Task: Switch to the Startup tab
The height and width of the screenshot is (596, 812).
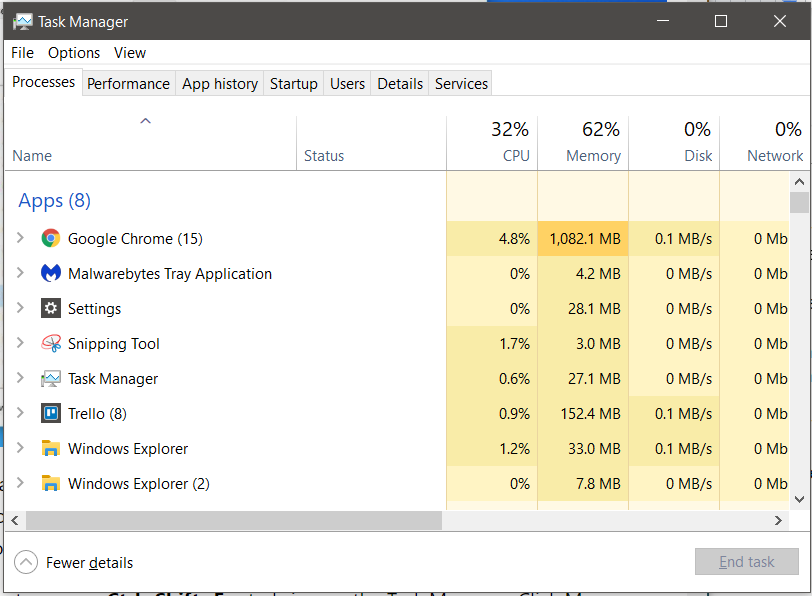Action: click(x=294, y=84)
